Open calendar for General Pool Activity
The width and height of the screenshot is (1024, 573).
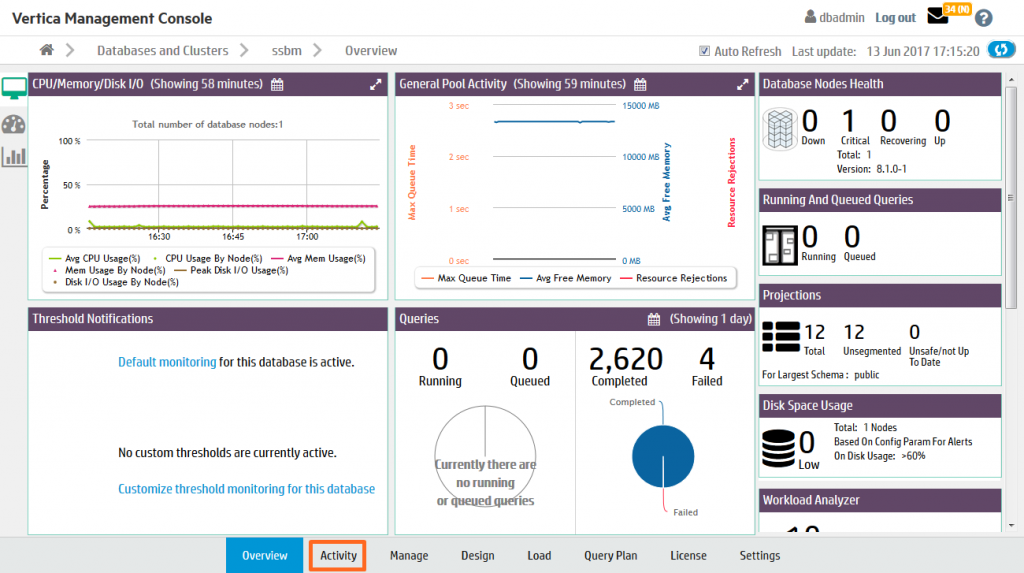coord(641,84)
